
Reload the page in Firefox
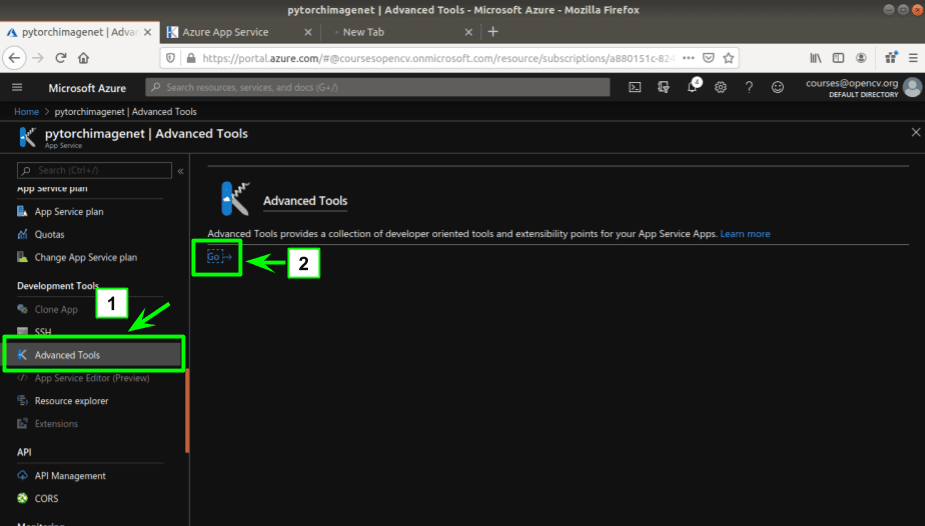61,58
